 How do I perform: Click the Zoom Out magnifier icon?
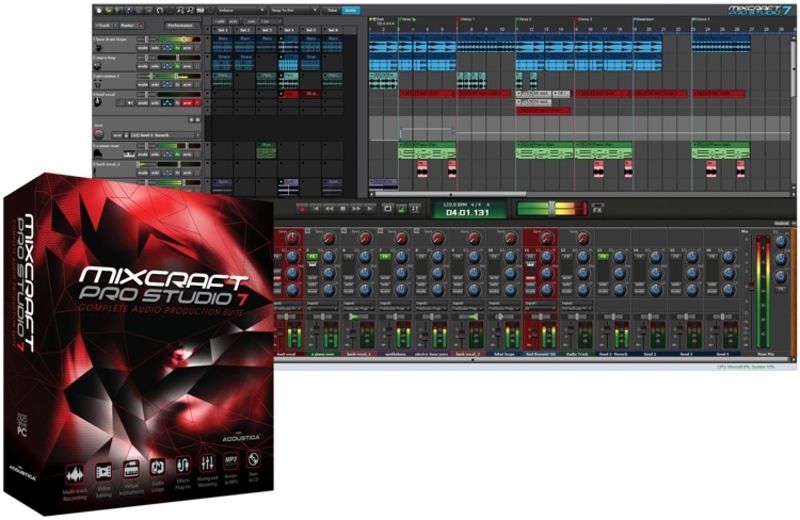pyautogui.click(x=190, y=10)
